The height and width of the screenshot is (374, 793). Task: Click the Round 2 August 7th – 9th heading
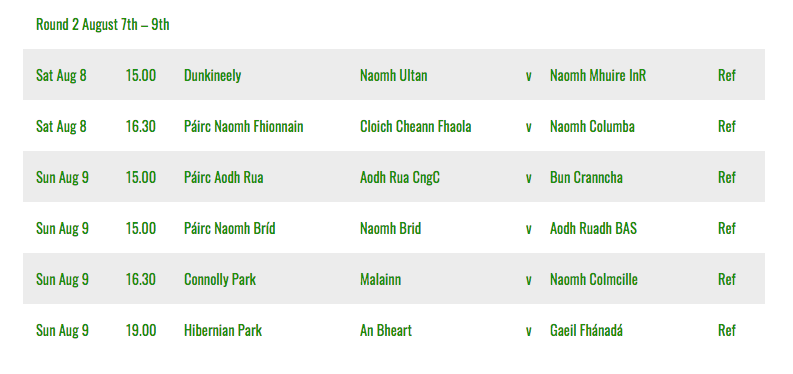pyautogui.click(x=103, y=24)
